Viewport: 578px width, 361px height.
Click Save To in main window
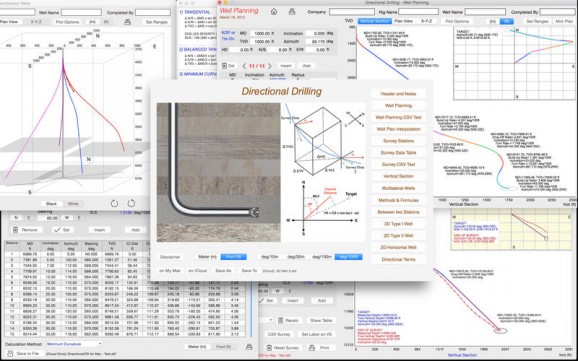pyautogui.click(x=249, y=271)
